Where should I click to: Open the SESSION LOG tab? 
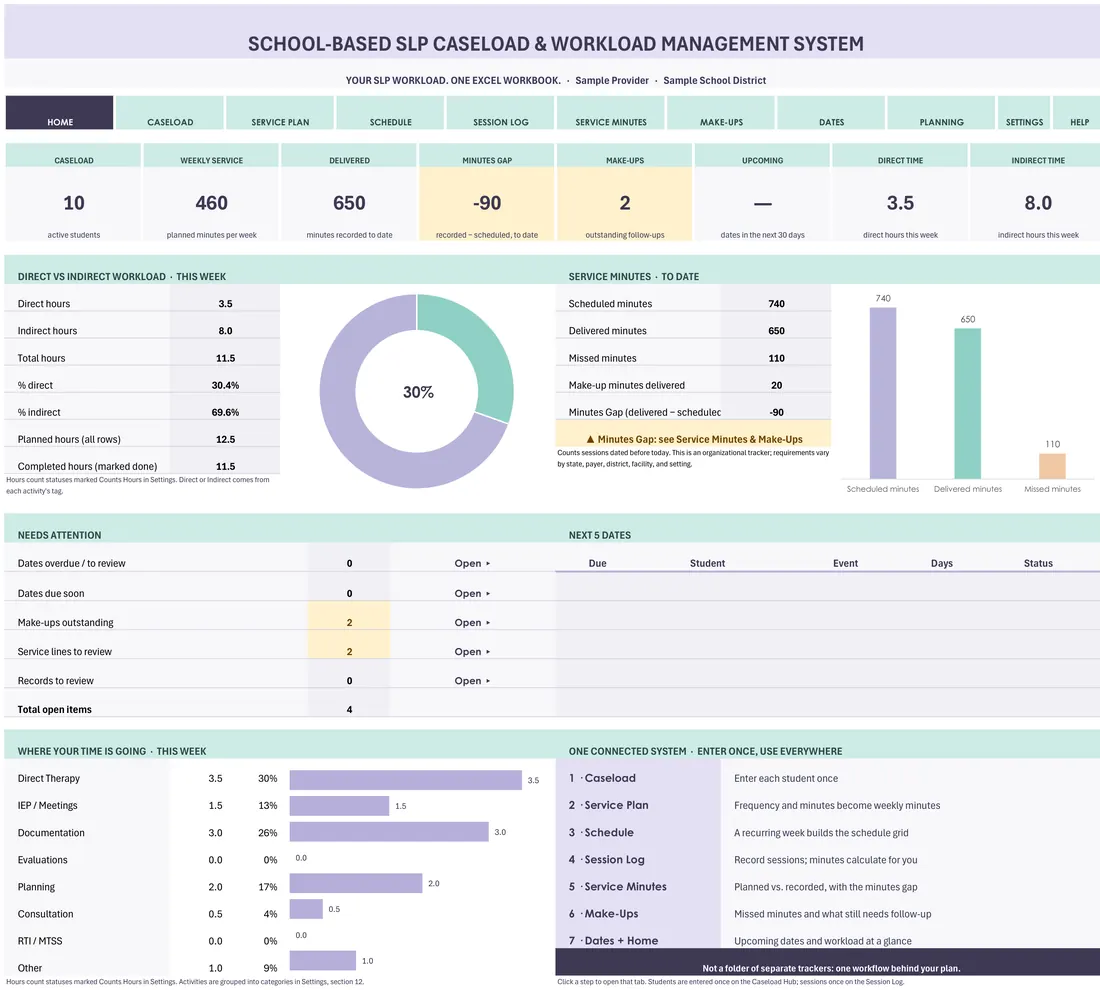[x=500, y=113]
